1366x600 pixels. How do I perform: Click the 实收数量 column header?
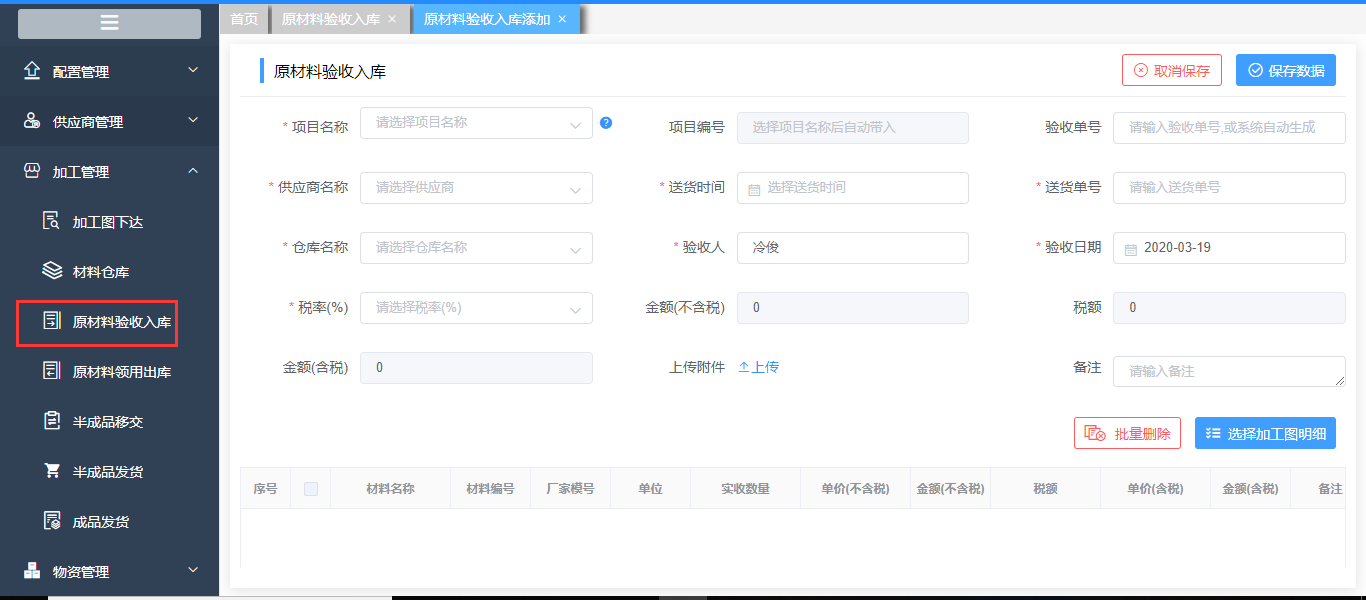(x=746, y=489)
